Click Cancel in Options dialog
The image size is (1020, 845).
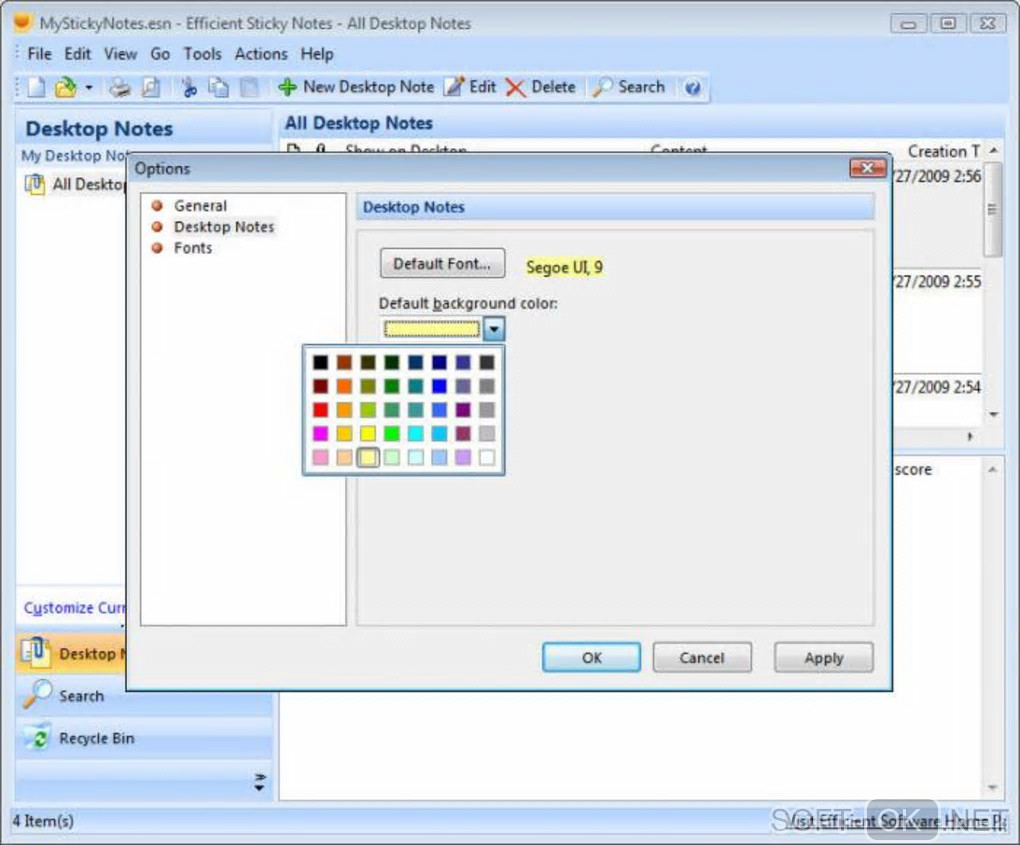[x=702, y=658]
